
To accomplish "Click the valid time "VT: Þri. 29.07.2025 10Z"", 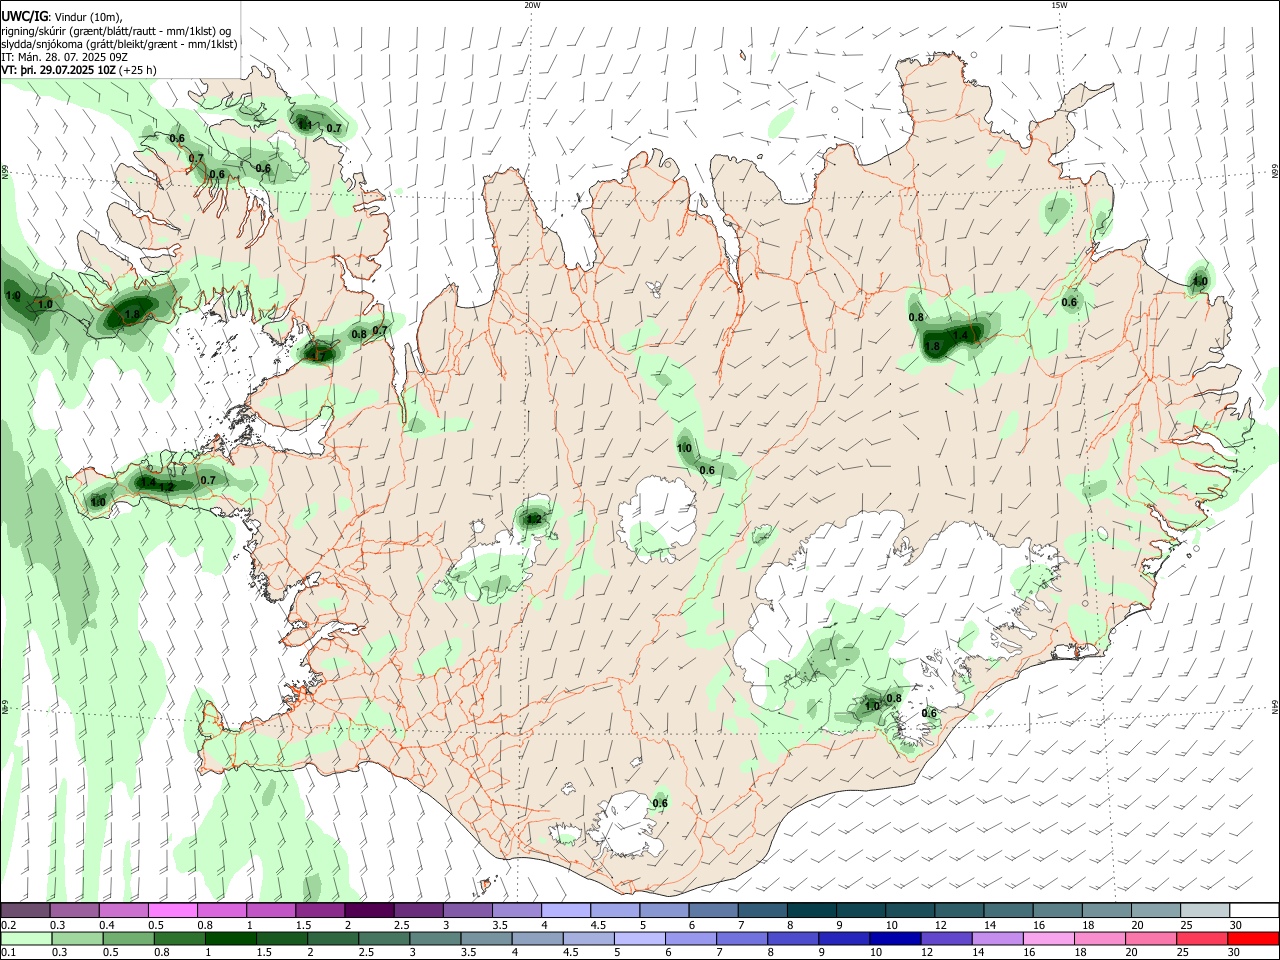I will 58,70.
